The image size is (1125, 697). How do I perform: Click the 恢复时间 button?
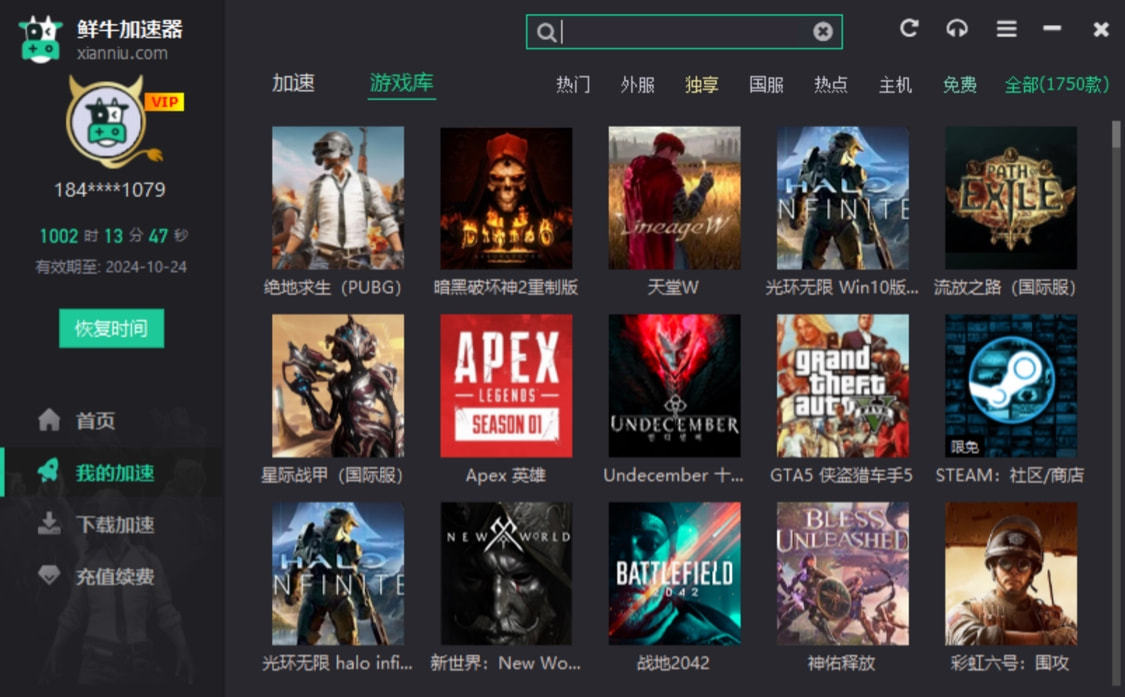(x=111, y=329)
